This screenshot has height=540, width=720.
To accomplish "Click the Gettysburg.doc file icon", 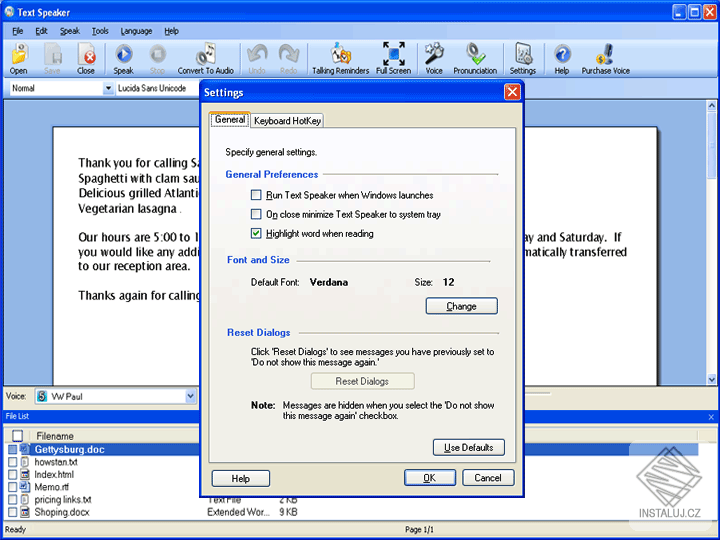I will [x=25, y=449].
